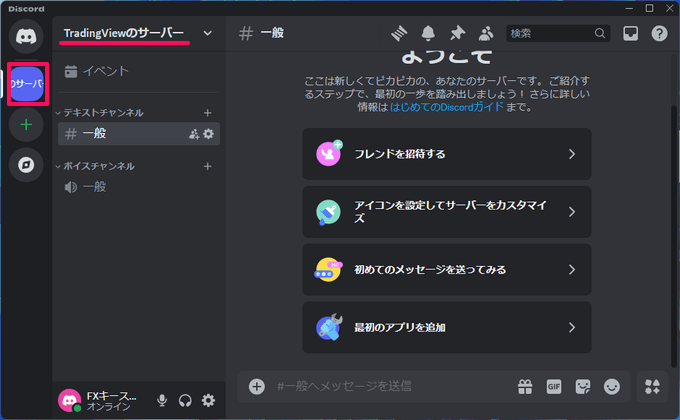Open user settings gear at bottom
680x420 pixels.
click(209, 400)
